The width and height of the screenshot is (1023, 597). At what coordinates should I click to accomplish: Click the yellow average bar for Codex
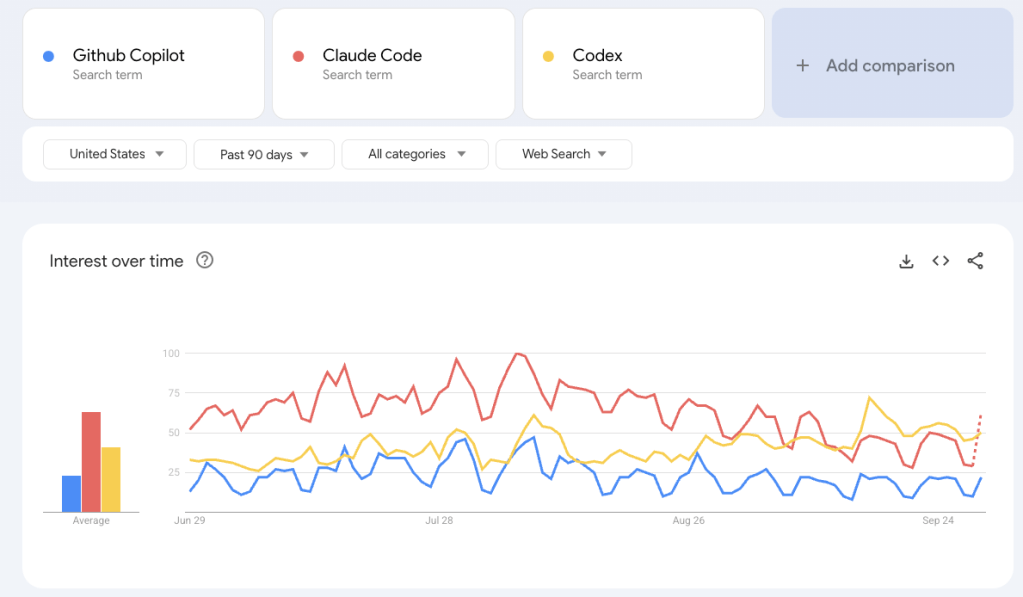coord(111,479)
